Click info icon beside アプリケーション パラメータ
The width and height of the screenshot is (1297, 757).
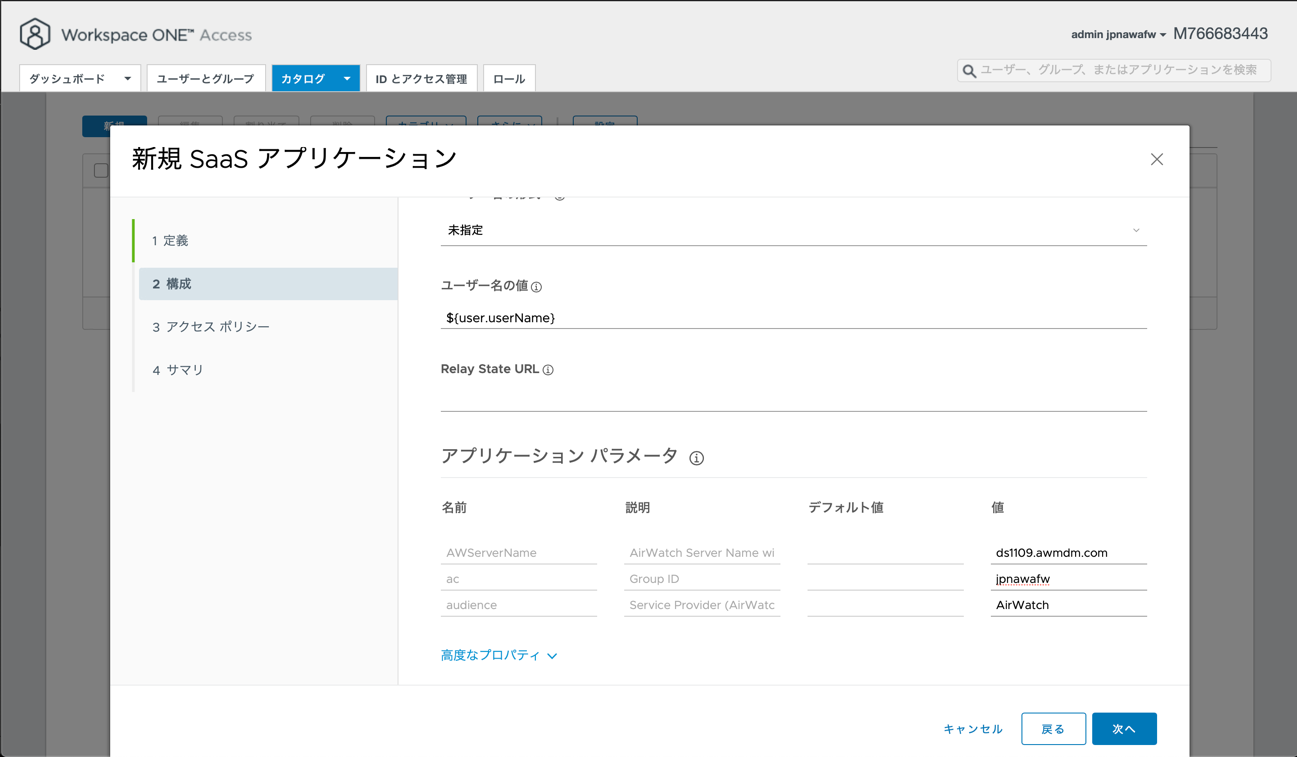[697, 458]
